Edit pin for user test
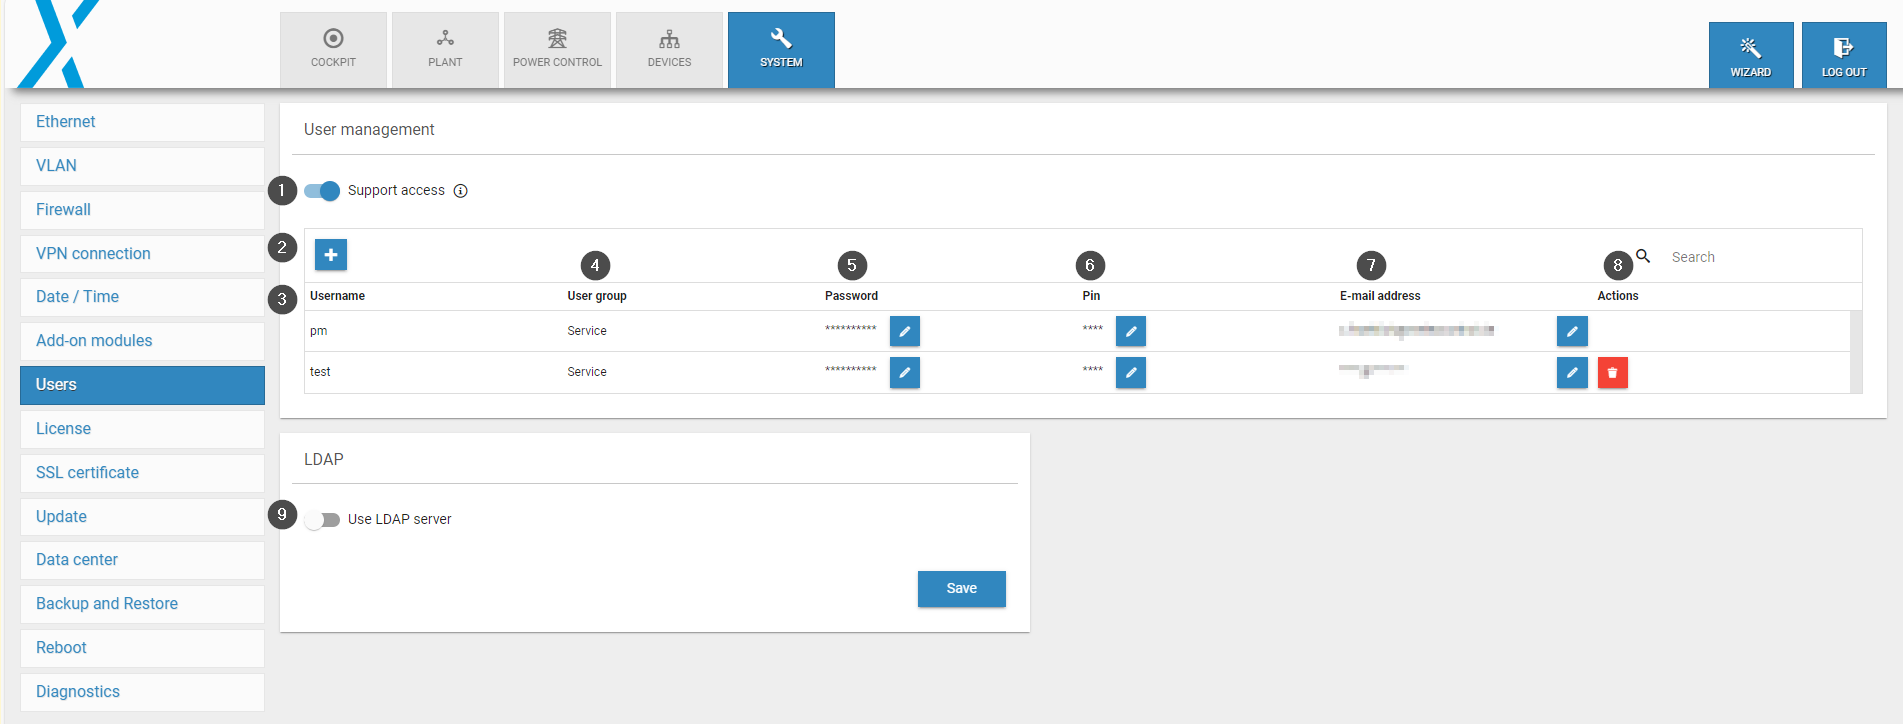 pos(1130,373)
